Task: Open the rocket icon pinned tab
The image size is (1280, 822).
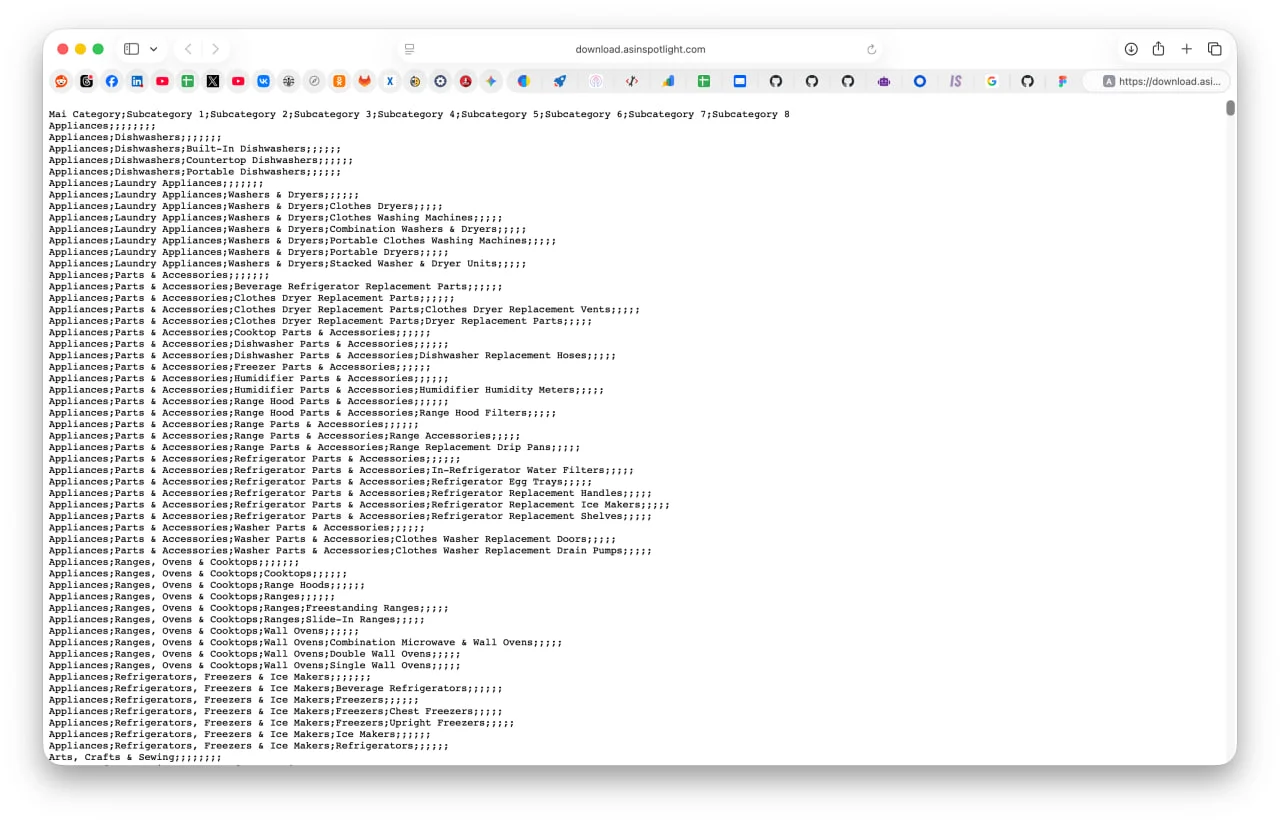Action: pyautogui.click(x=560, y=81)
